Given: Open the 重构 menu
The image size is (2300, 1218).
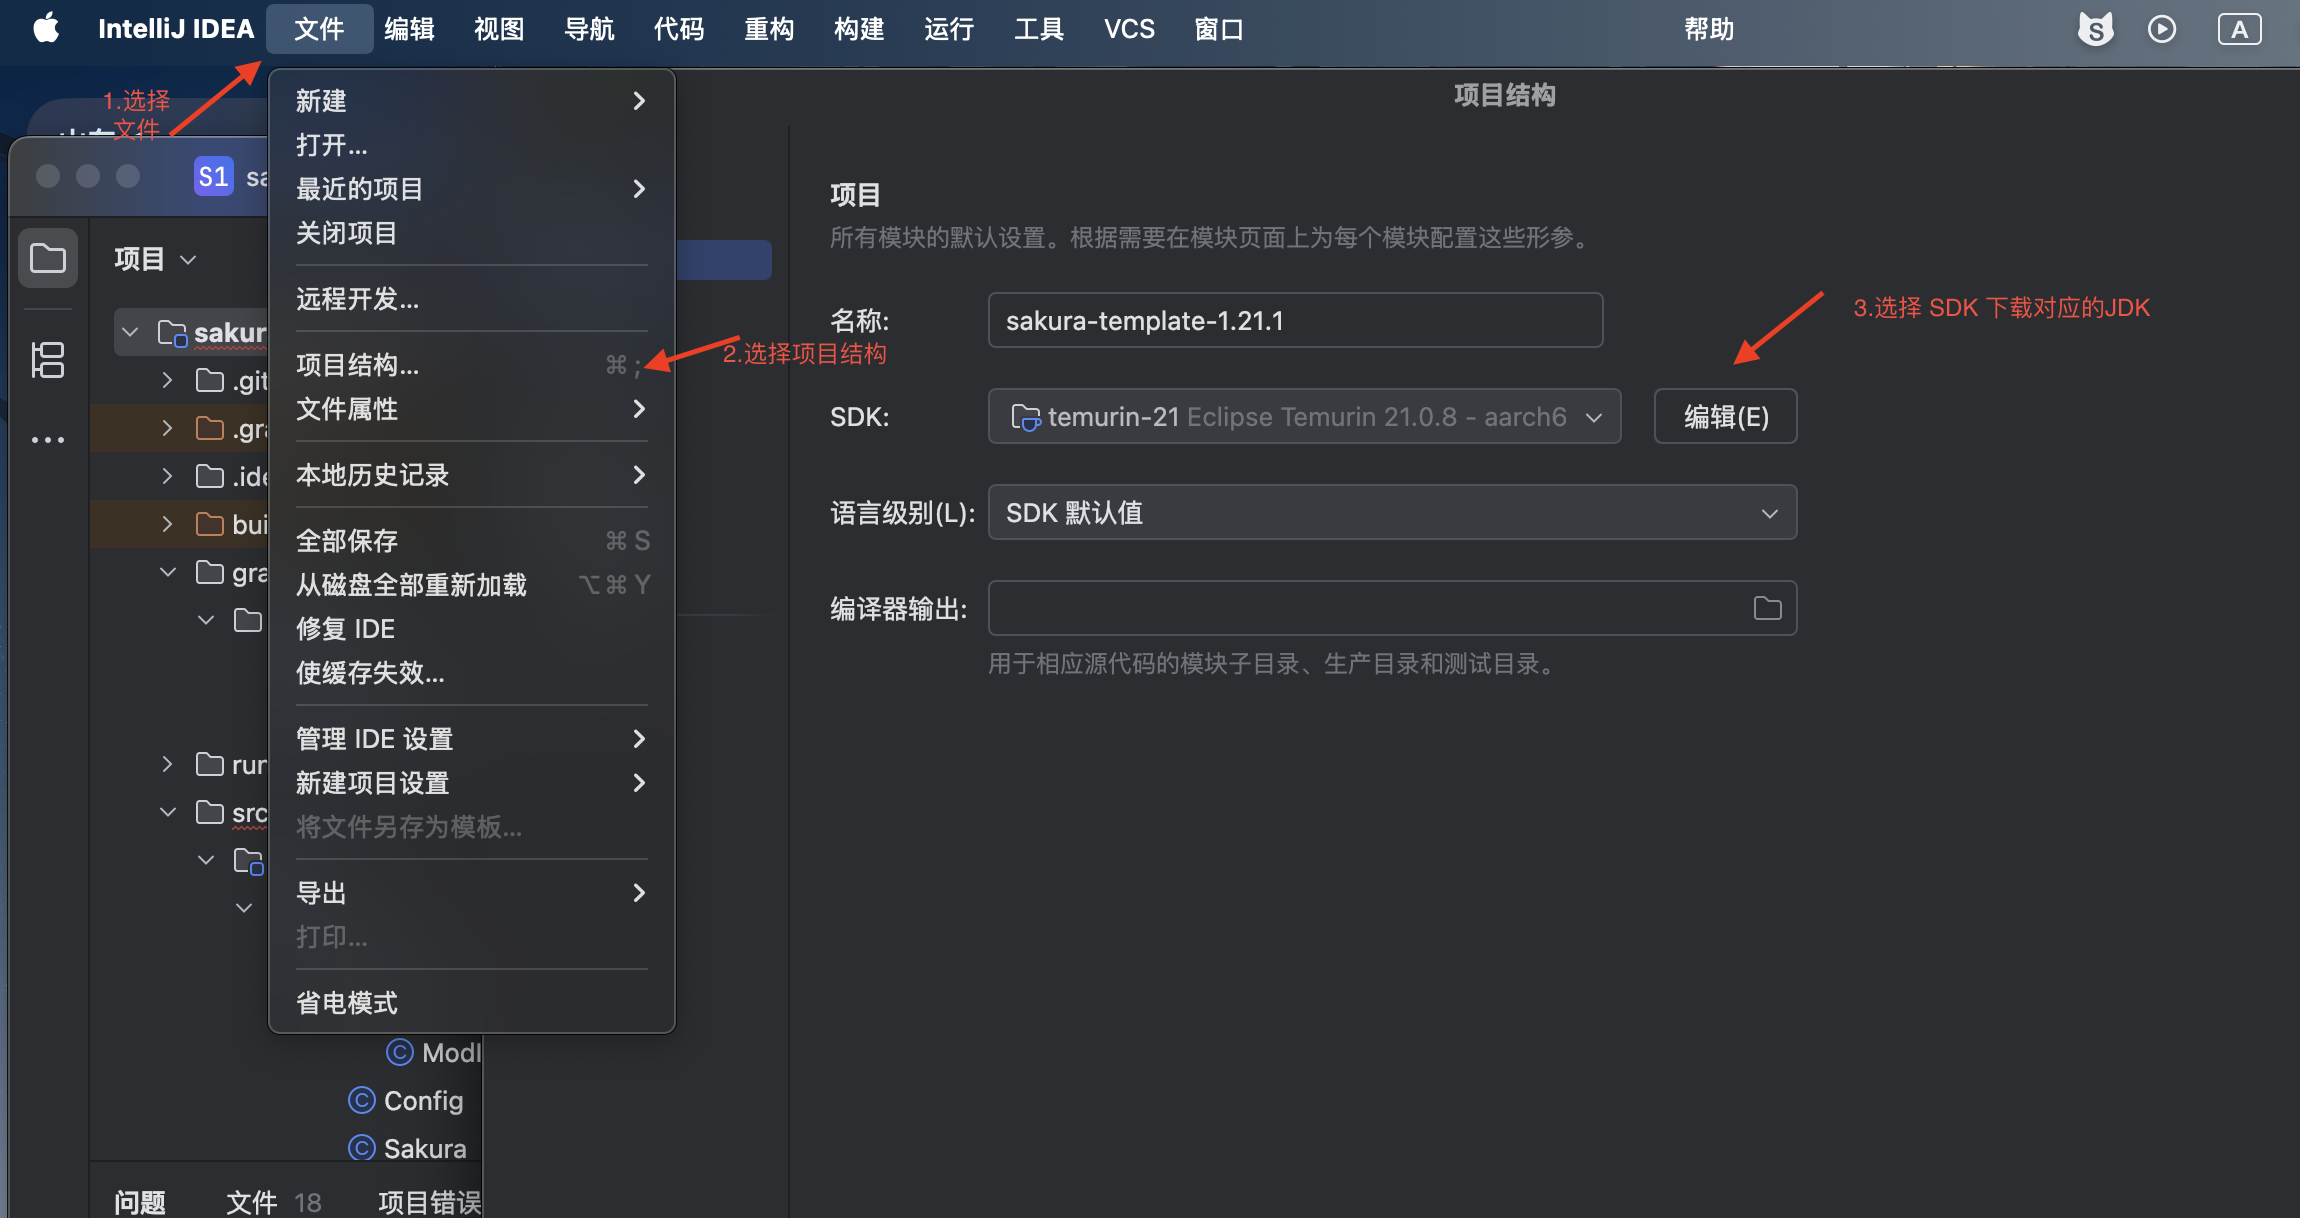Looking at the screenshot, I should [769, 29].
